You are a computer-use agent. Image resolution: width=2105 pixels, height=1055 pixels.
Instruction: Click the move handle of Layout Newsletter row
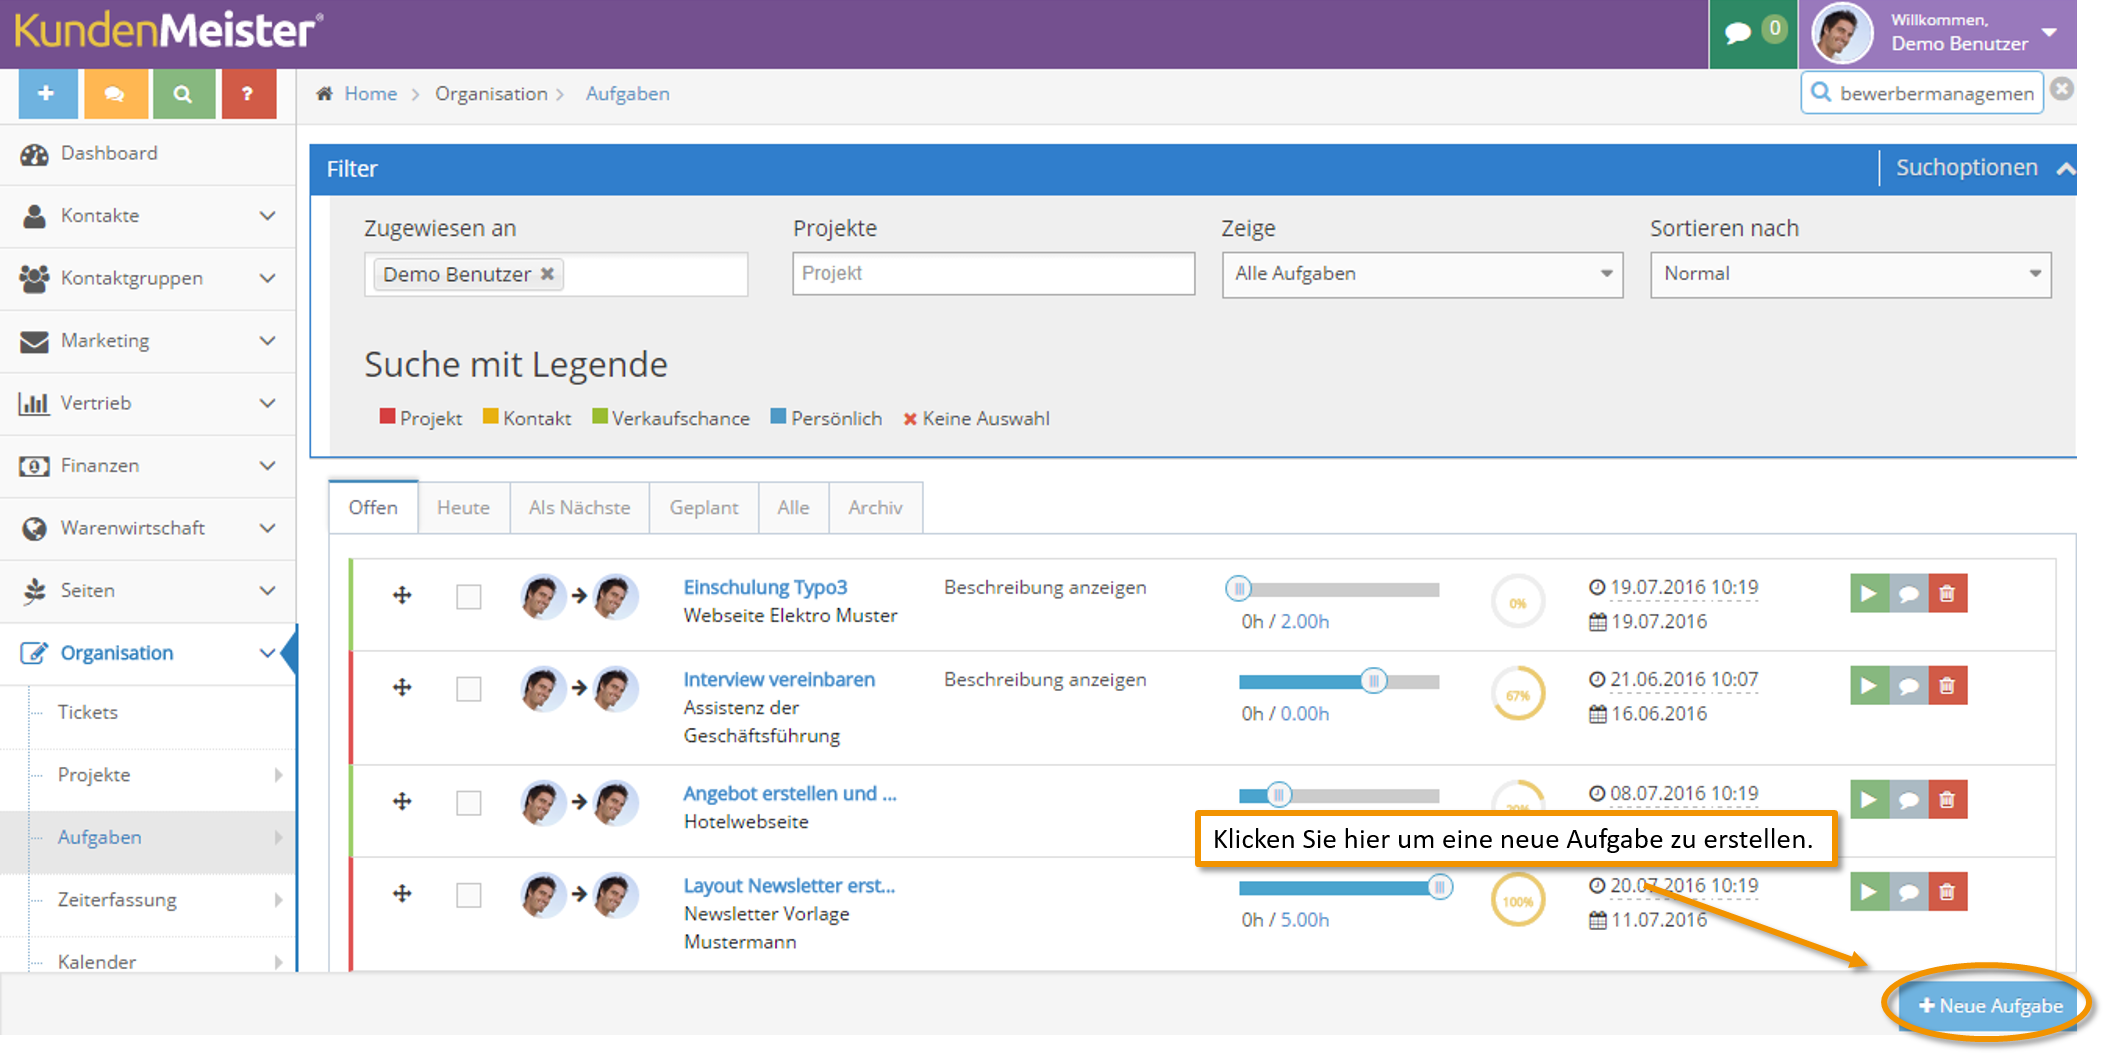pyautogui.click(x=402, y=893)
